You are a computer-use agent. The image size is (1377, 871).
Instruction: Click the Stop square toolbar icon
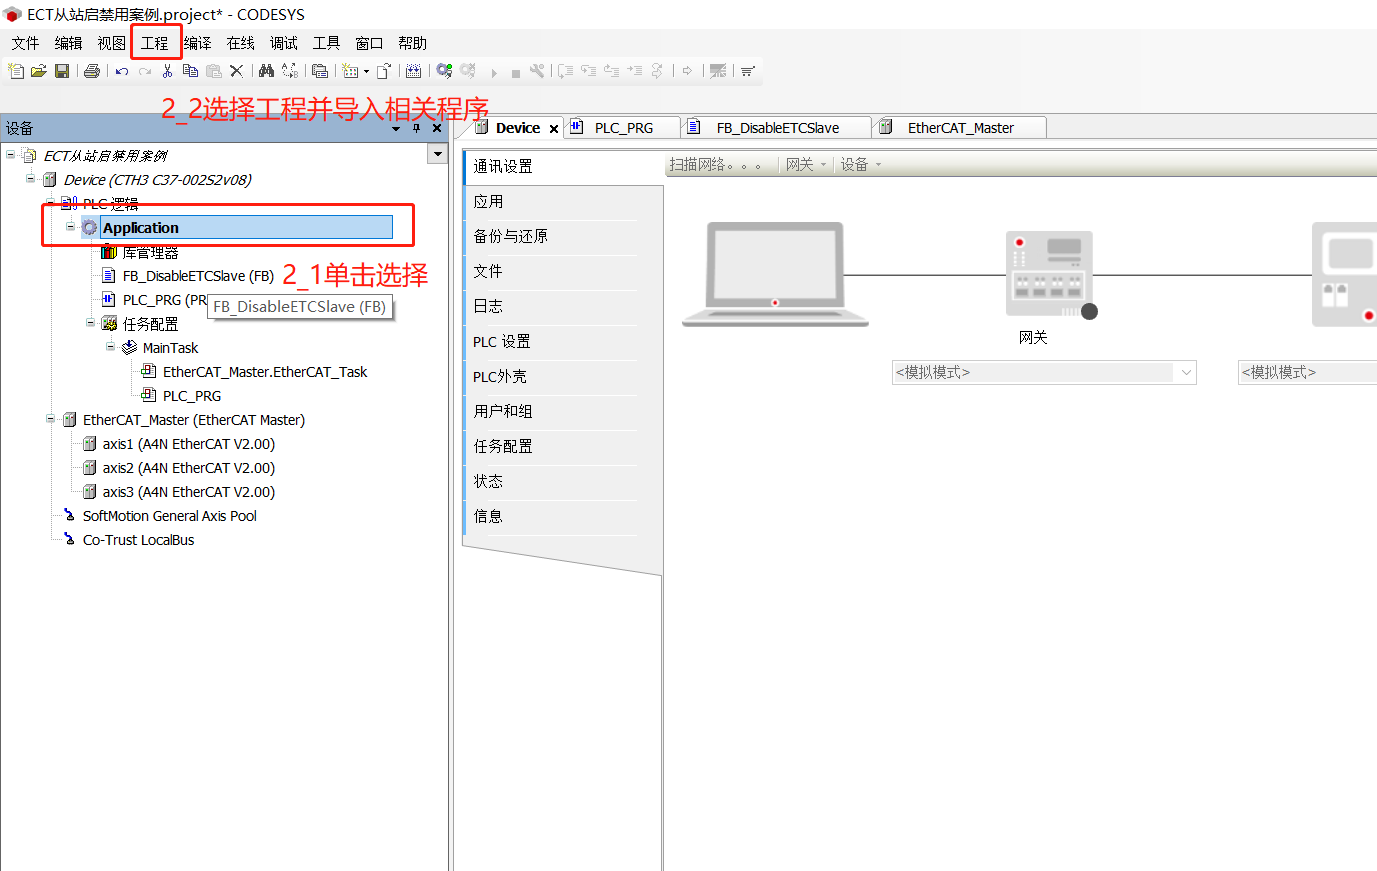(x=516, y=73)
